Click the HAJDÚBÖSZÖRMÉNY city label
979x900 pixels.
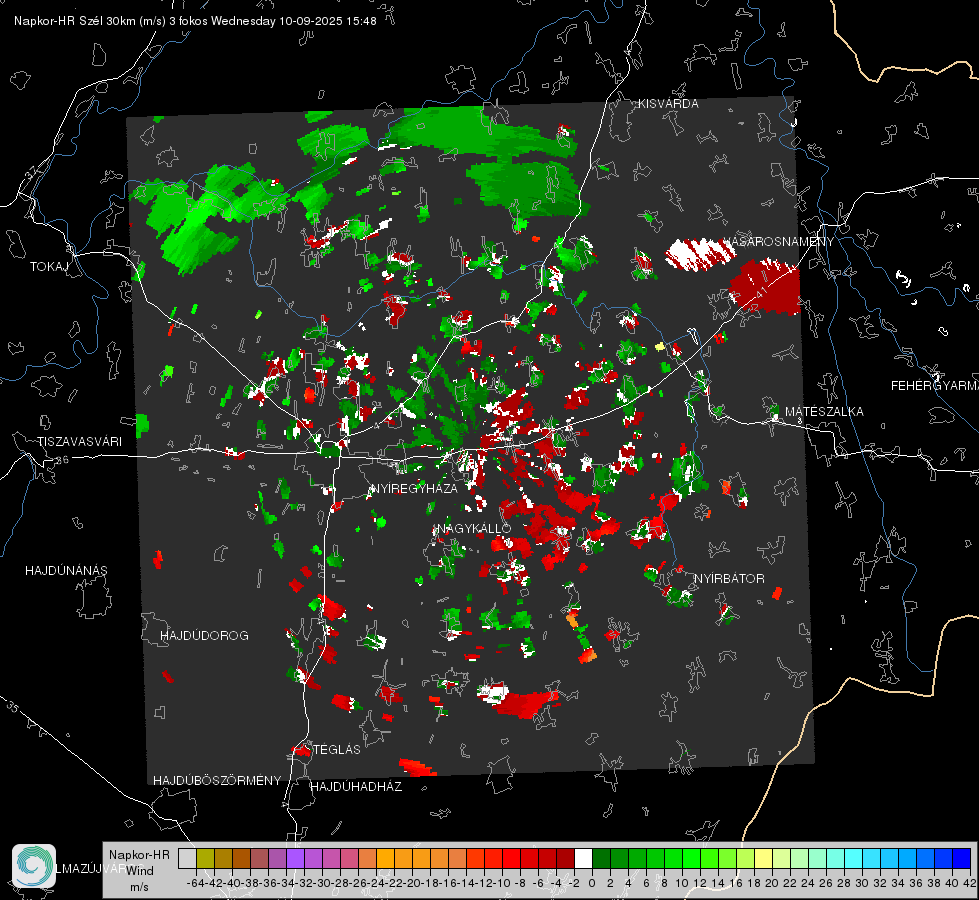[217, 781]
